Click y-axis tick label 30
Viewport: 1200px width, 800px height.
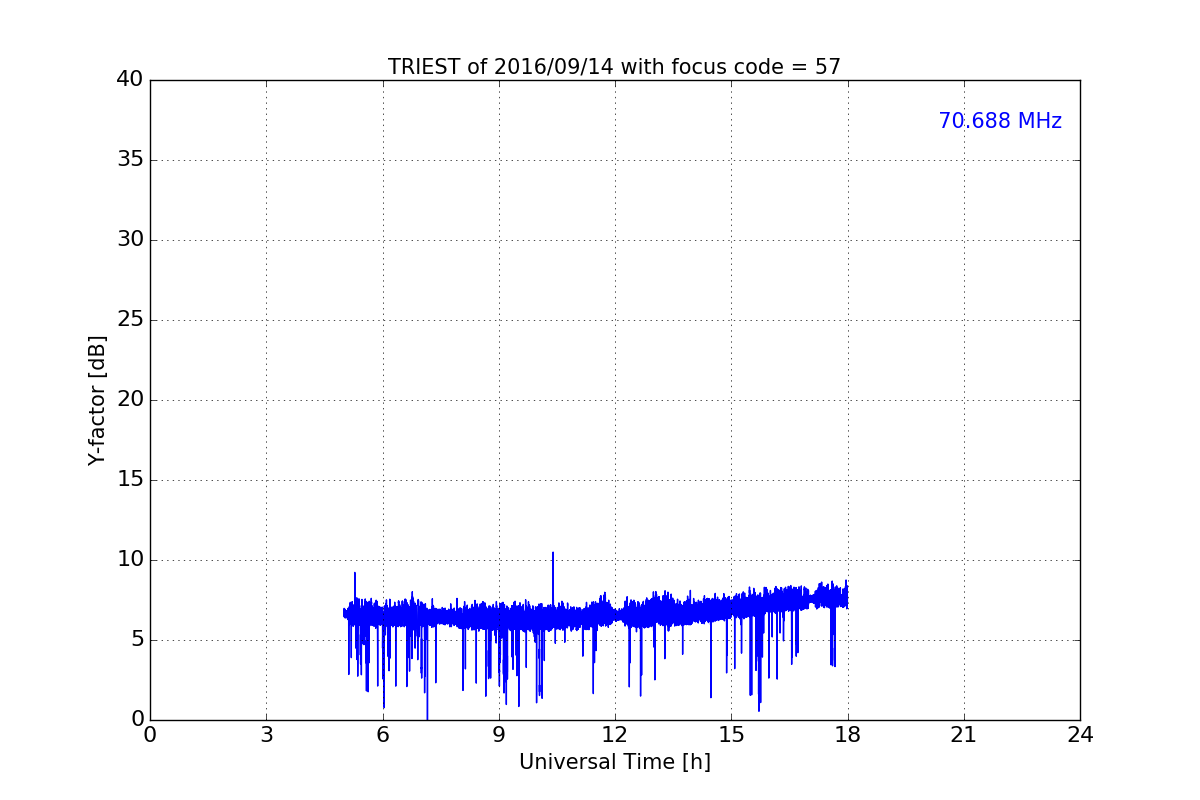point(130,239)
